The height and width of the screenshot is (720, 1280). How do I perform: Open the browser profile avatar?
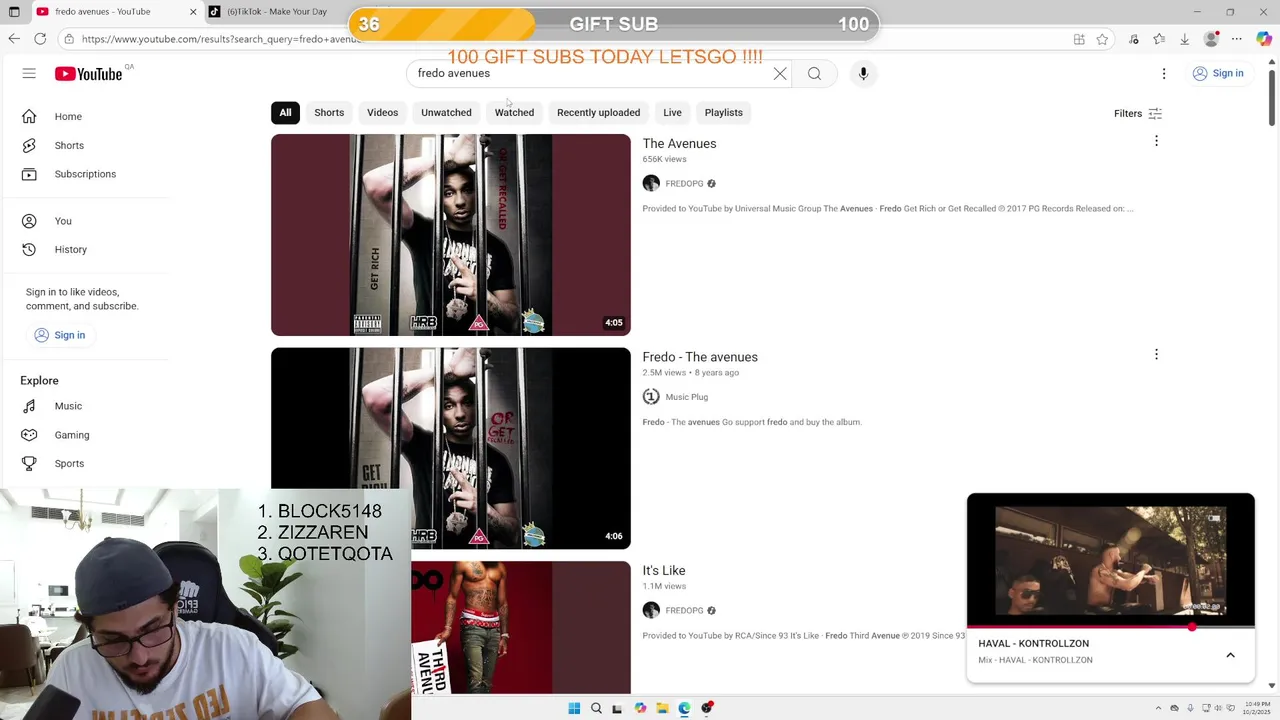[1211, 39]
